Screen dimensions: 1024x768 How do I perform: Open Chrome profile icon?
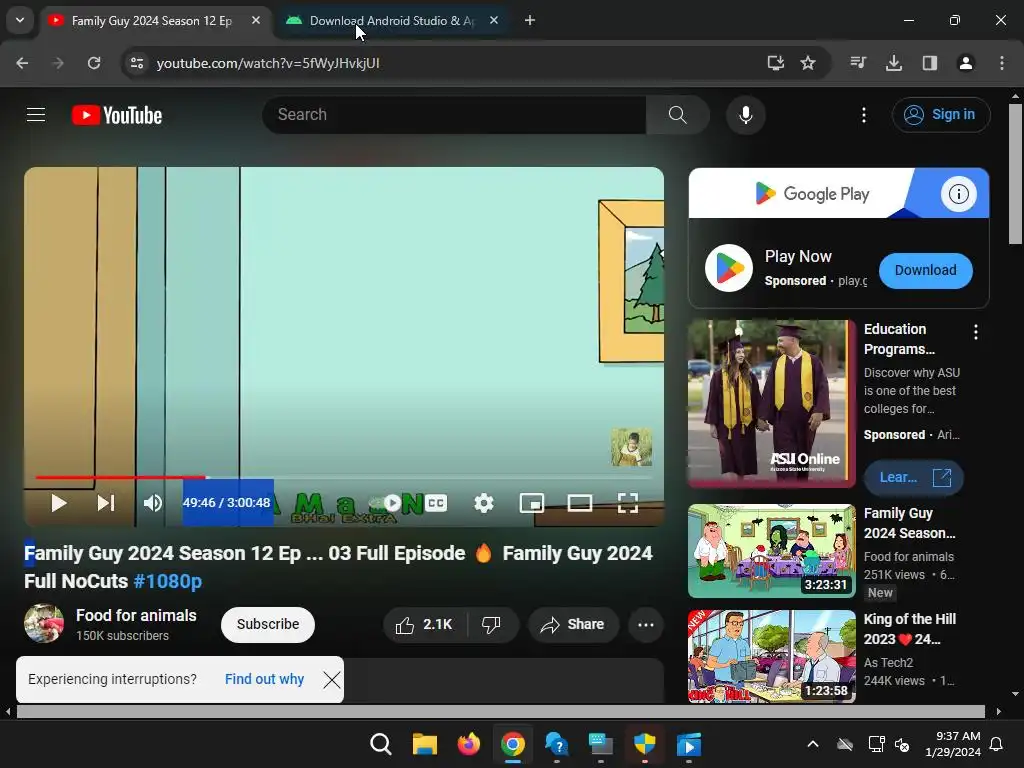966,63
